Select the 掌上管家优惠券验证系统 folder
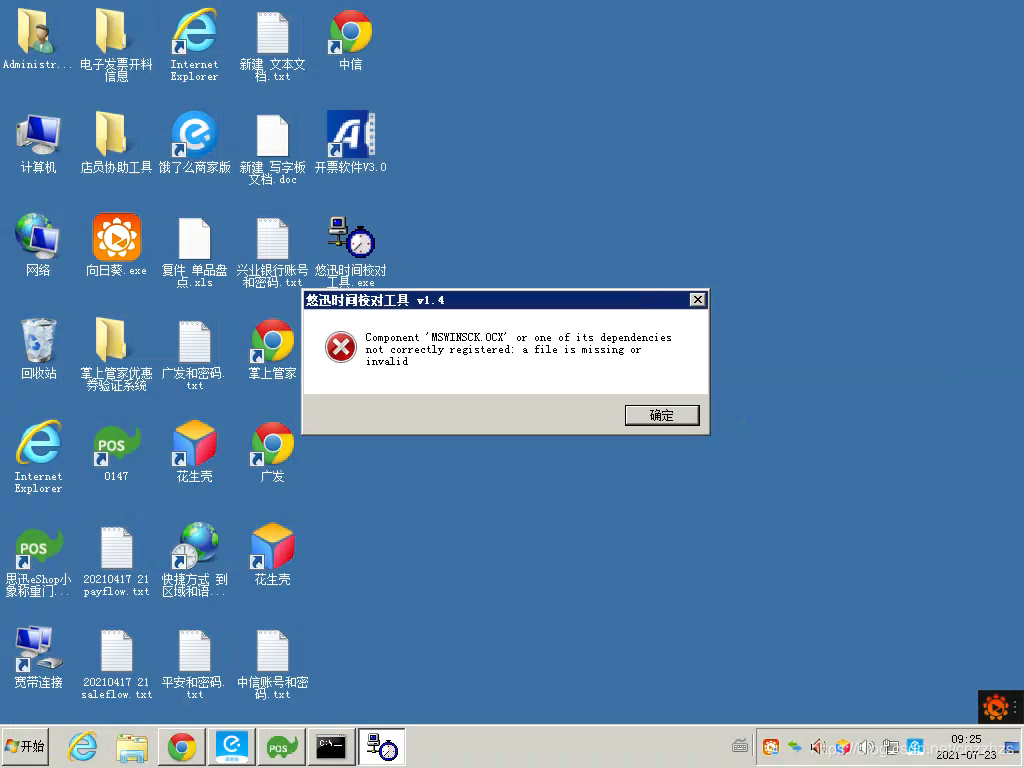Image resolution: width=1024 pixels, height=768 pixels. [x=116, y=354]
